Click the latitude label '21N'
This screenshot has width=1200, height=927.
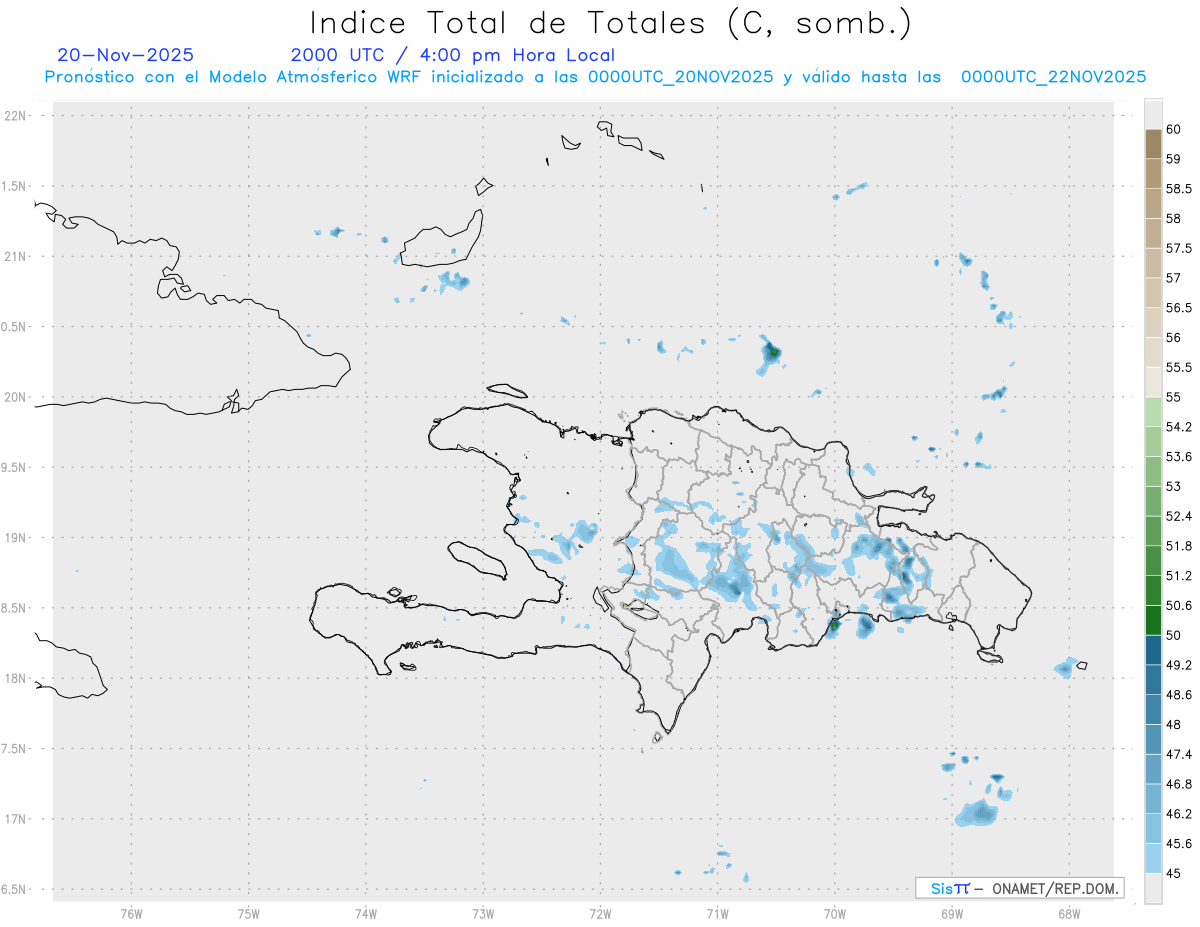point(15,256)
